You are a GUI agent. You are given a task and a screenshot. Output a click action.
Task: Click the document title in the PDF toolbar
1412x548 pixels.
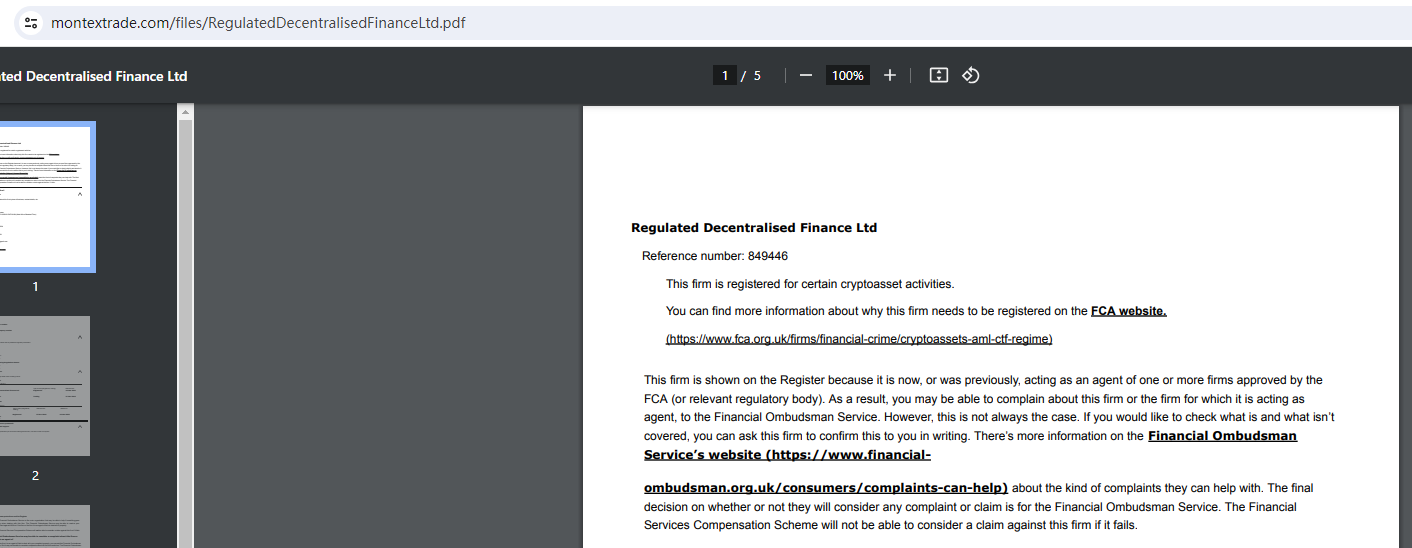click(94, 76)
